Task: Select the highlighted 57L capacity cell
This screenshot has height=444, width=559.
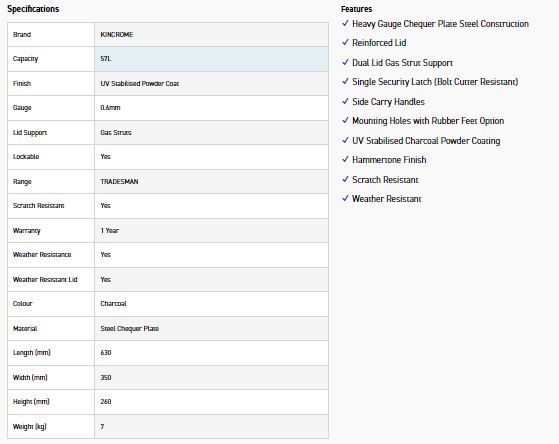Action: pyautogui.click(x=211, y=59)
